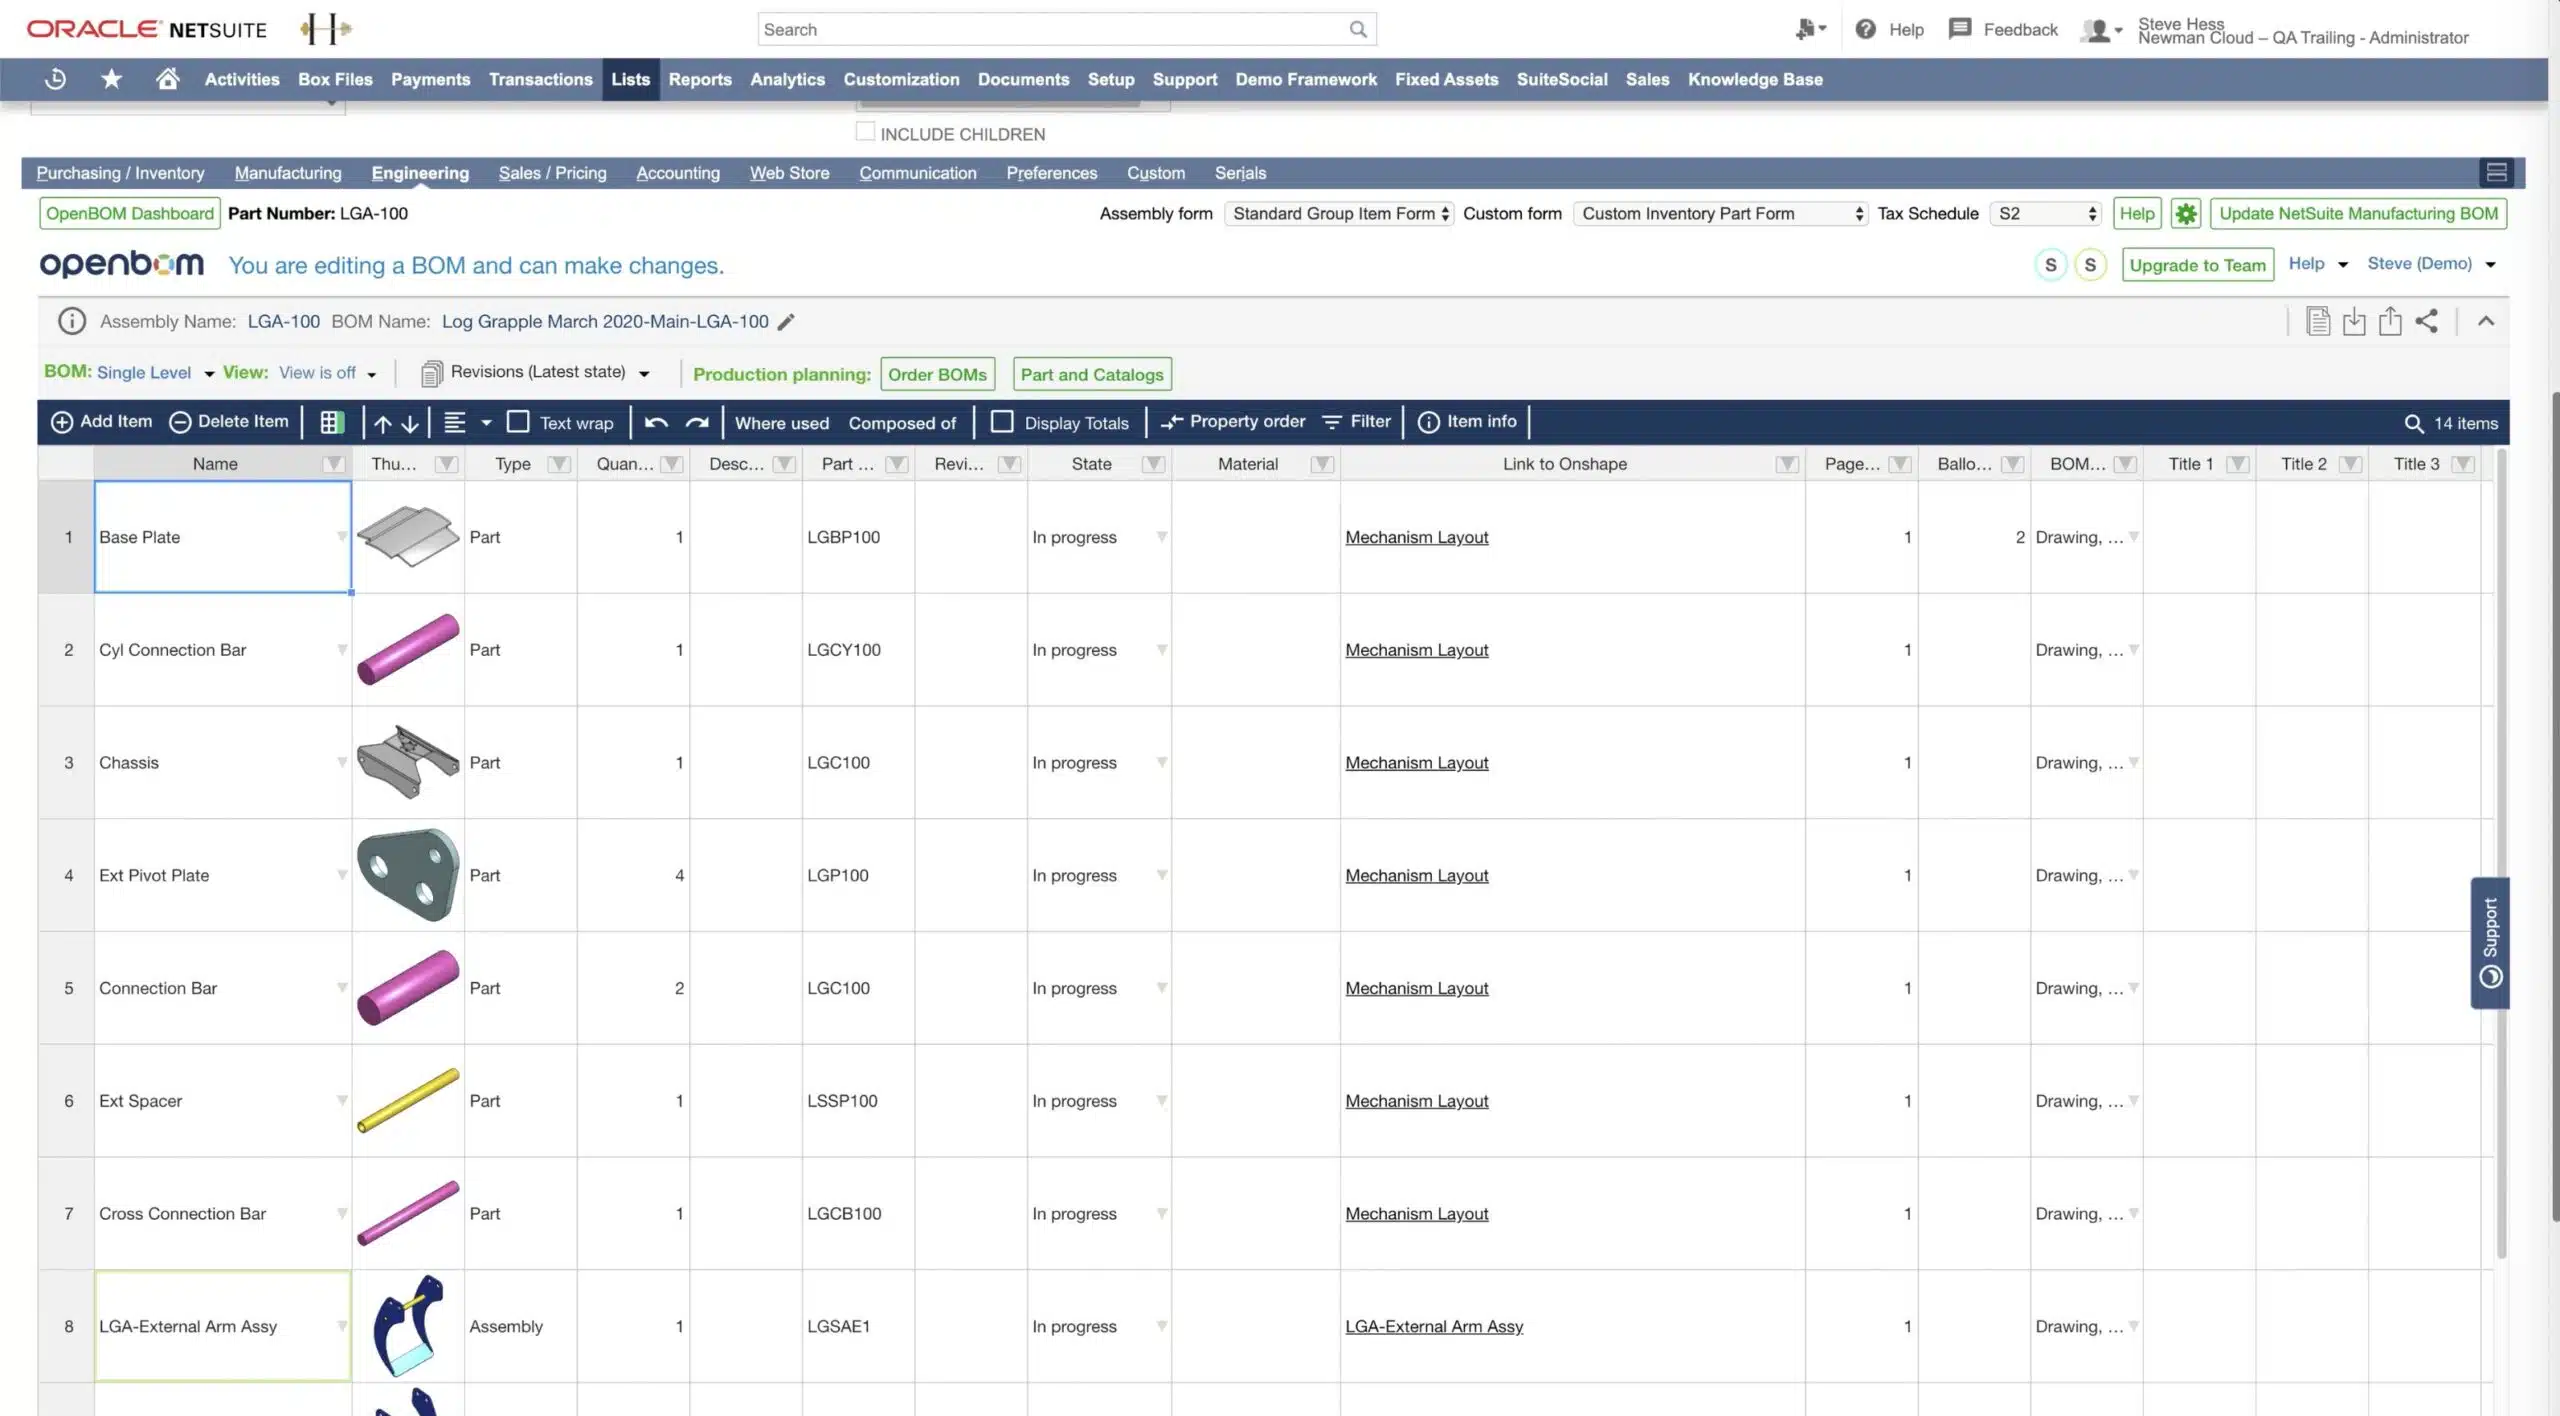Open the Revisions document icon
Screen dimensions: 2560x1416
point(431,374)
